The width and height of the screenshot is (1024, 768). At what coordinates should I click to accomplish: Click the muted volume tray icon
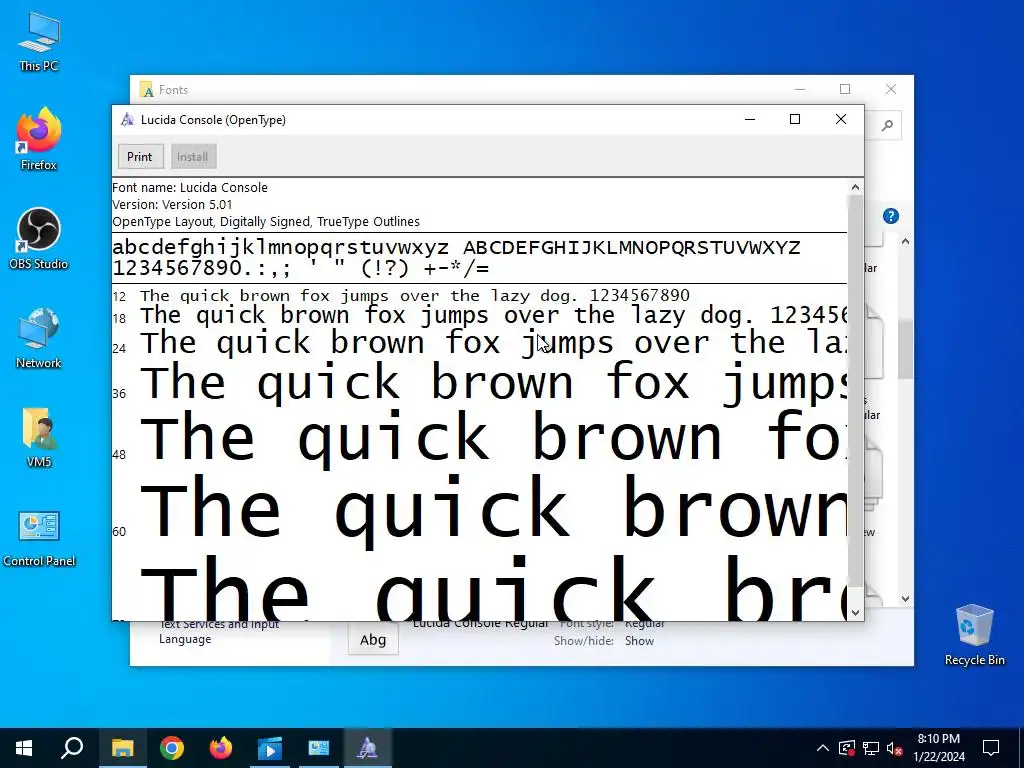895,748
